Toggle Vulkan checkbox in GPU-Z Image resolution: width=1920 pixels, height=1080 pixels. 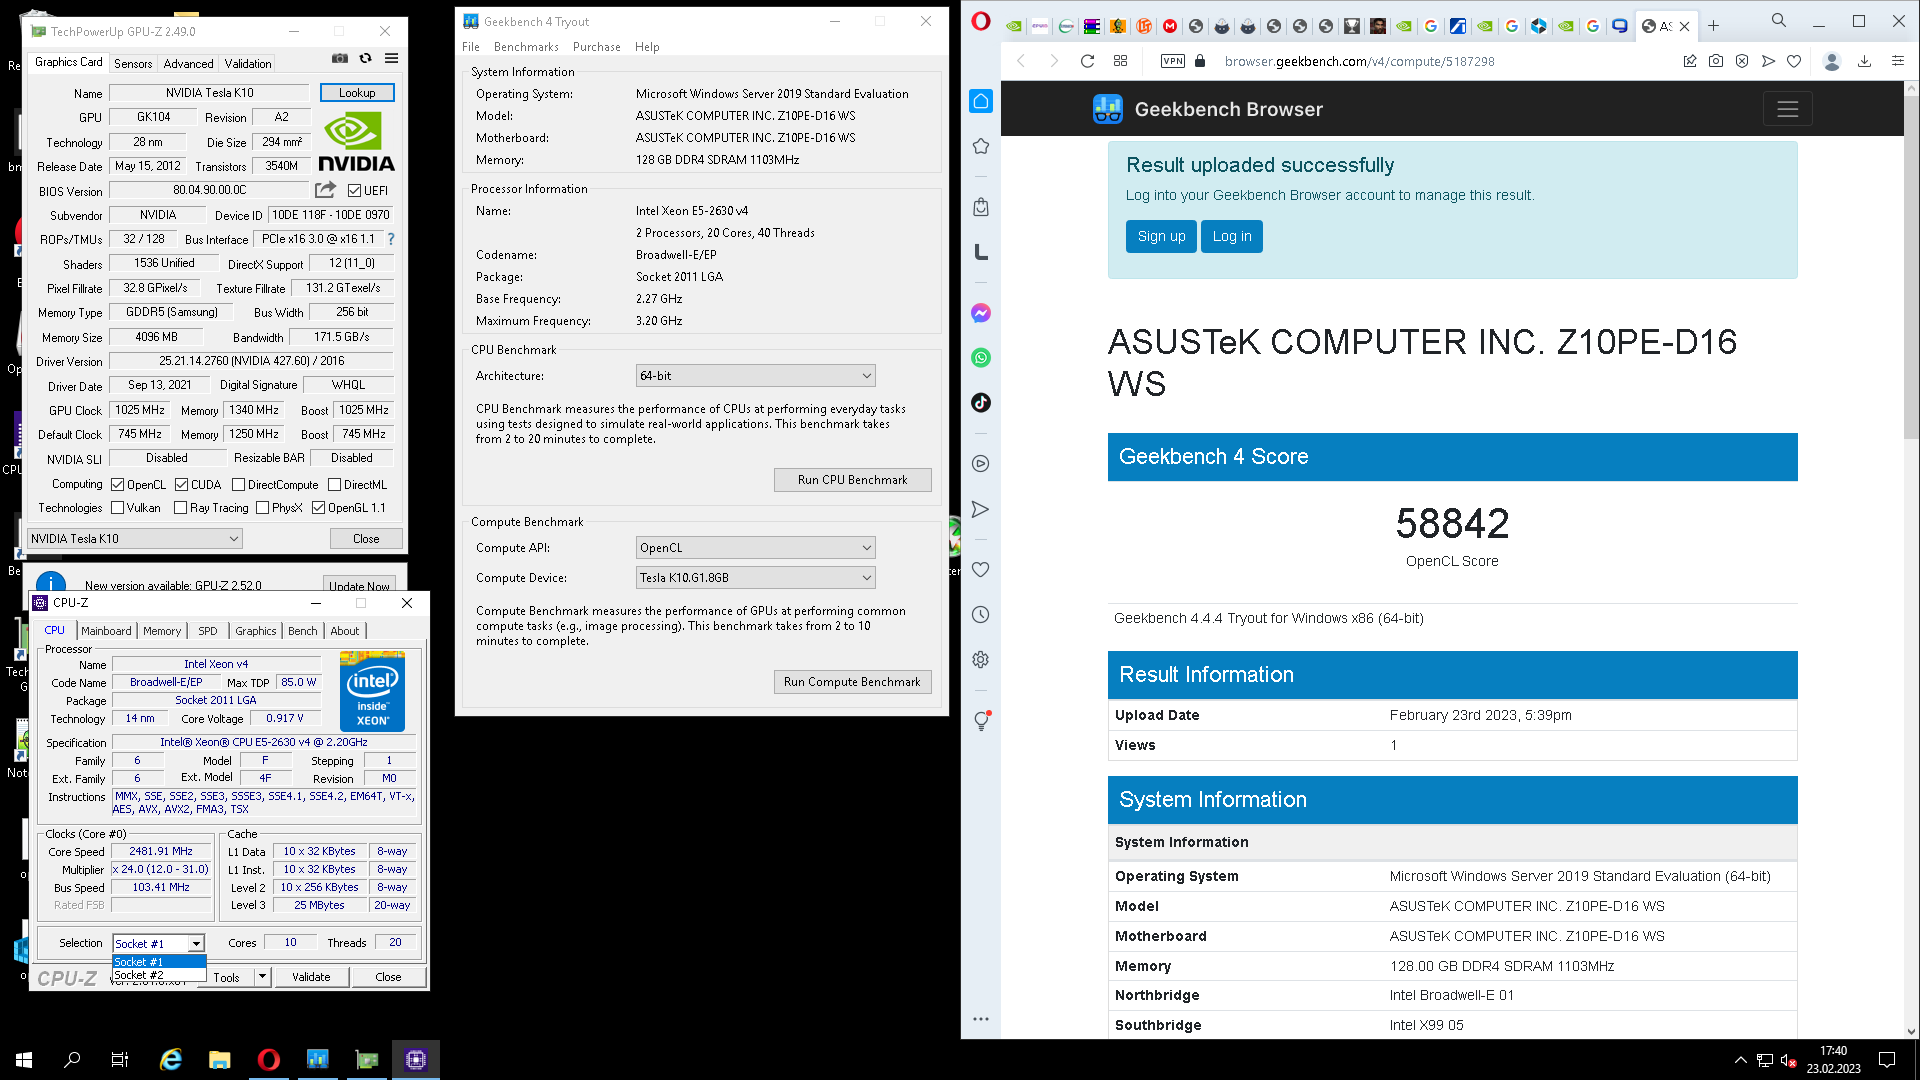tap(118, 508)
